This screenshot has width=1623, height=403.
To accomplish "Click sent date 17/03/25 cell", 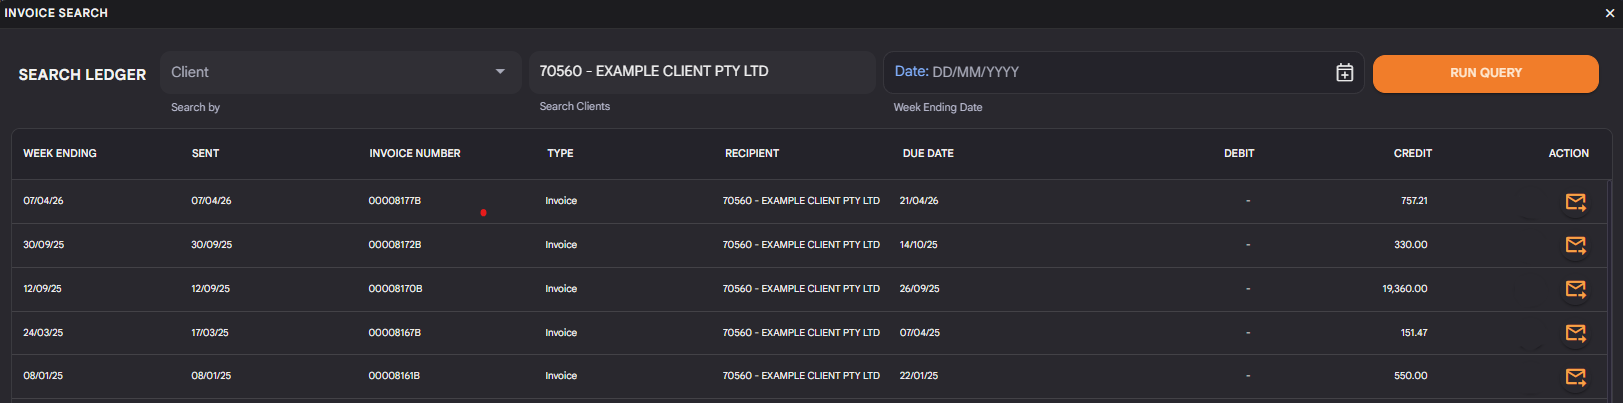I will (210, 333).
